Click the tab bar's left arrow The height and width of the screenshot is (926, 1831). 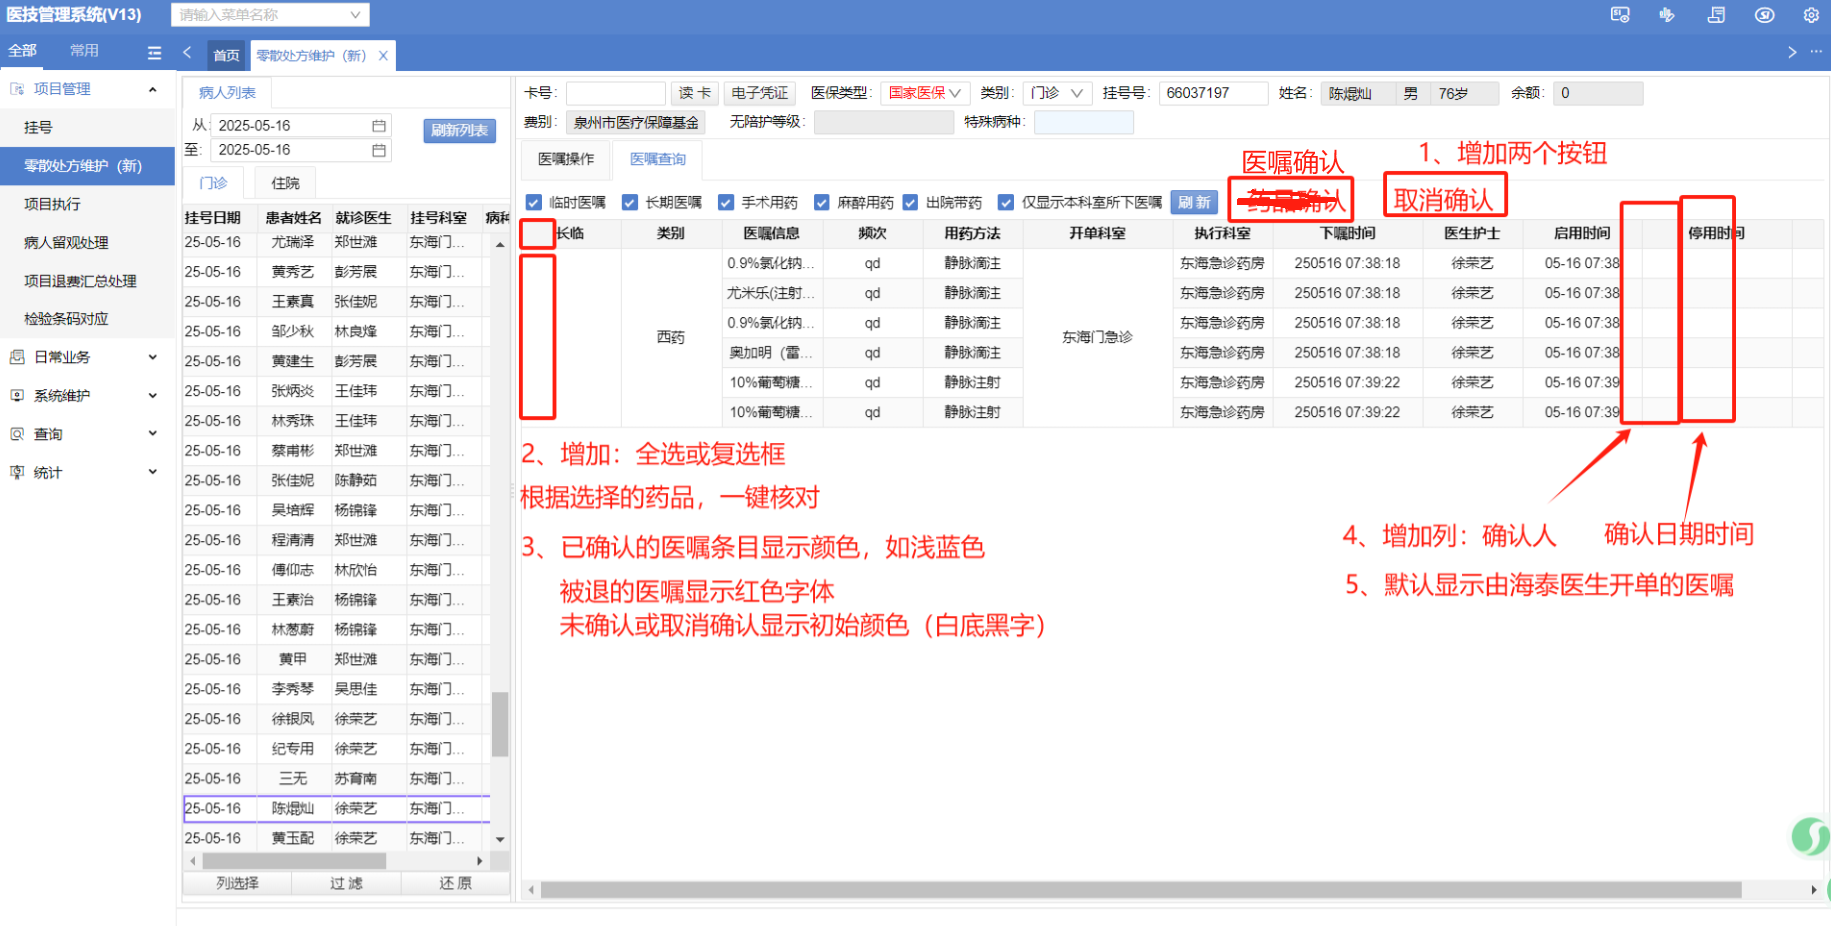pyautogui.click(x=187, y=52)
